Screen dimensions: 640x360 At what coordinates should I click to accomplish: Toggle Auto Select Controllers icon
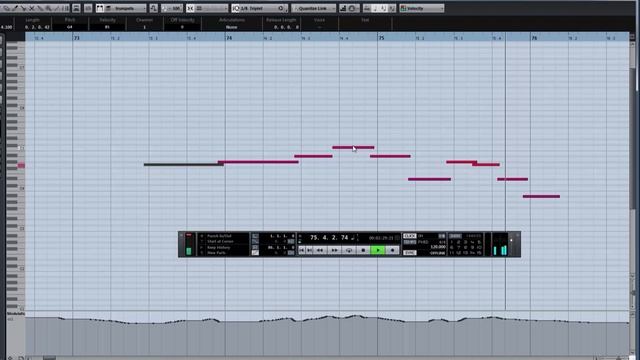click(x=153, y=8)
